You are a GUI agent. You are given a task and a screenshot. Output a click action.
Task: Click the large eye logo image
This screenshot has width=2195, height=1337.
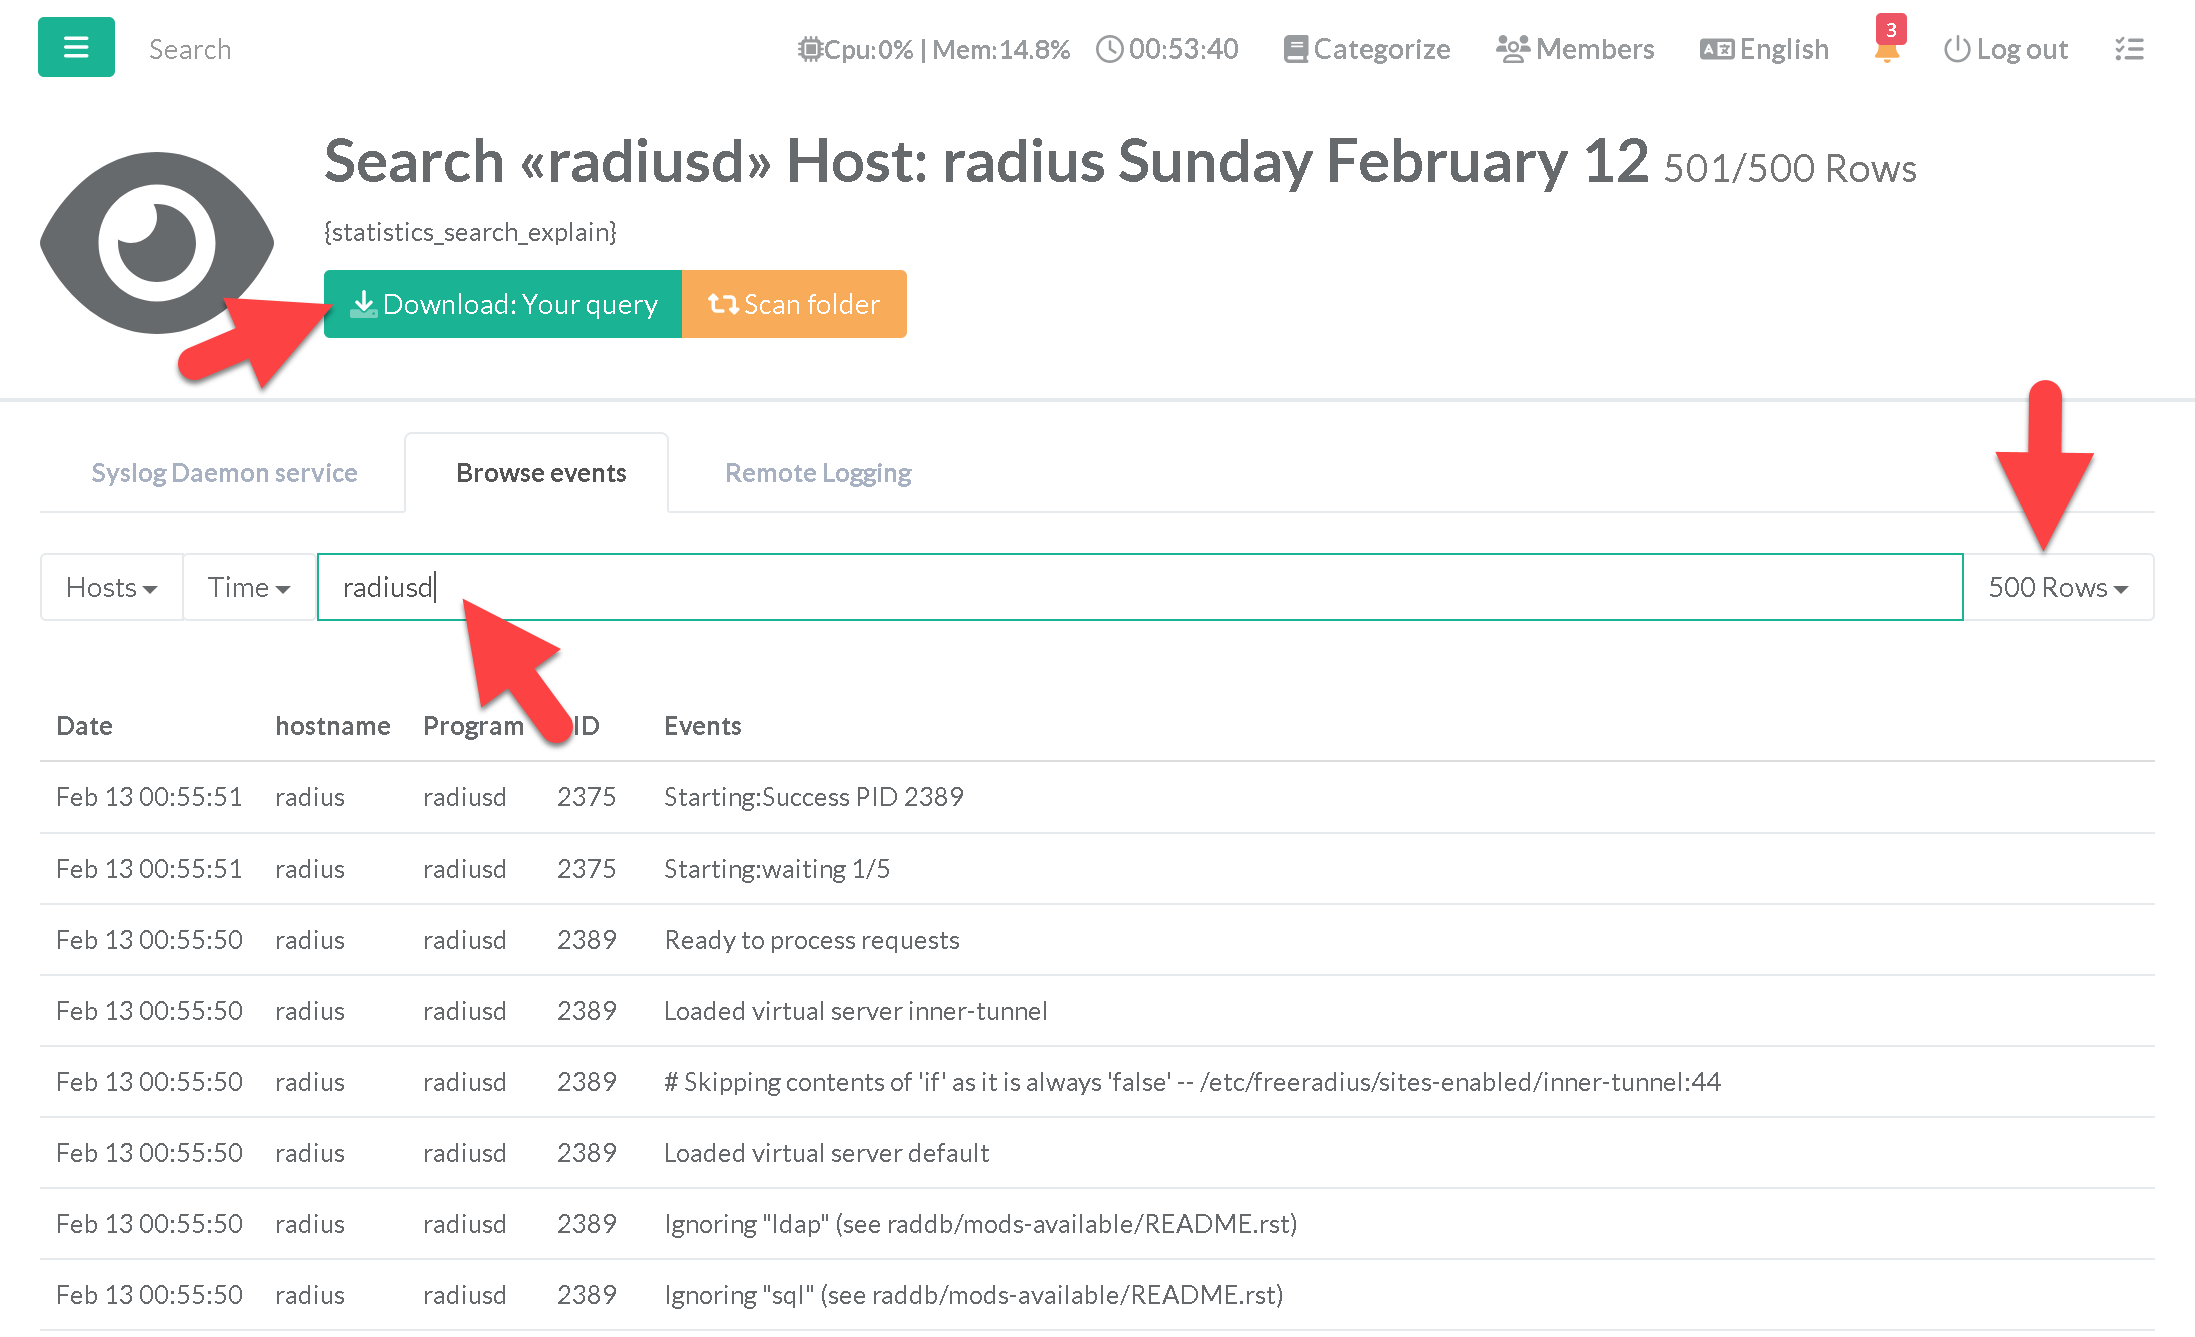[157, 243]
